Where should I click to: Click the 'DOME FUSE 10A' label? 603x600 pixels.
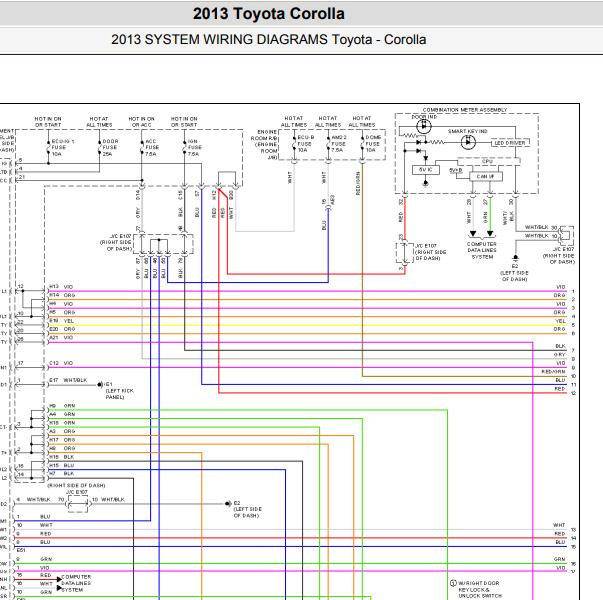[x=373, y=143]
